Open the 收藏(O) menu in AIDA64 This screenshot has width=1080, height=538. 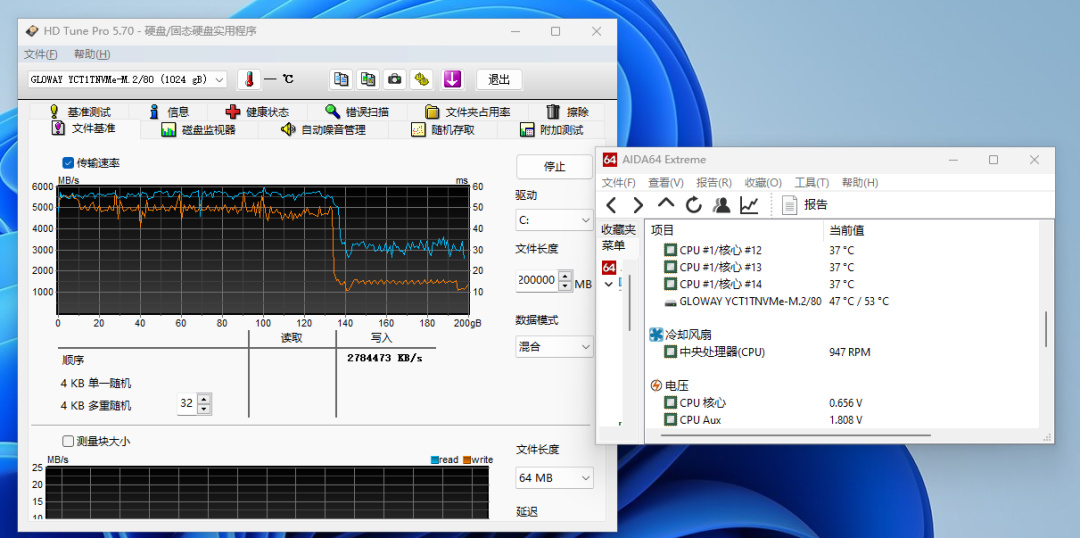pos(763,183)
